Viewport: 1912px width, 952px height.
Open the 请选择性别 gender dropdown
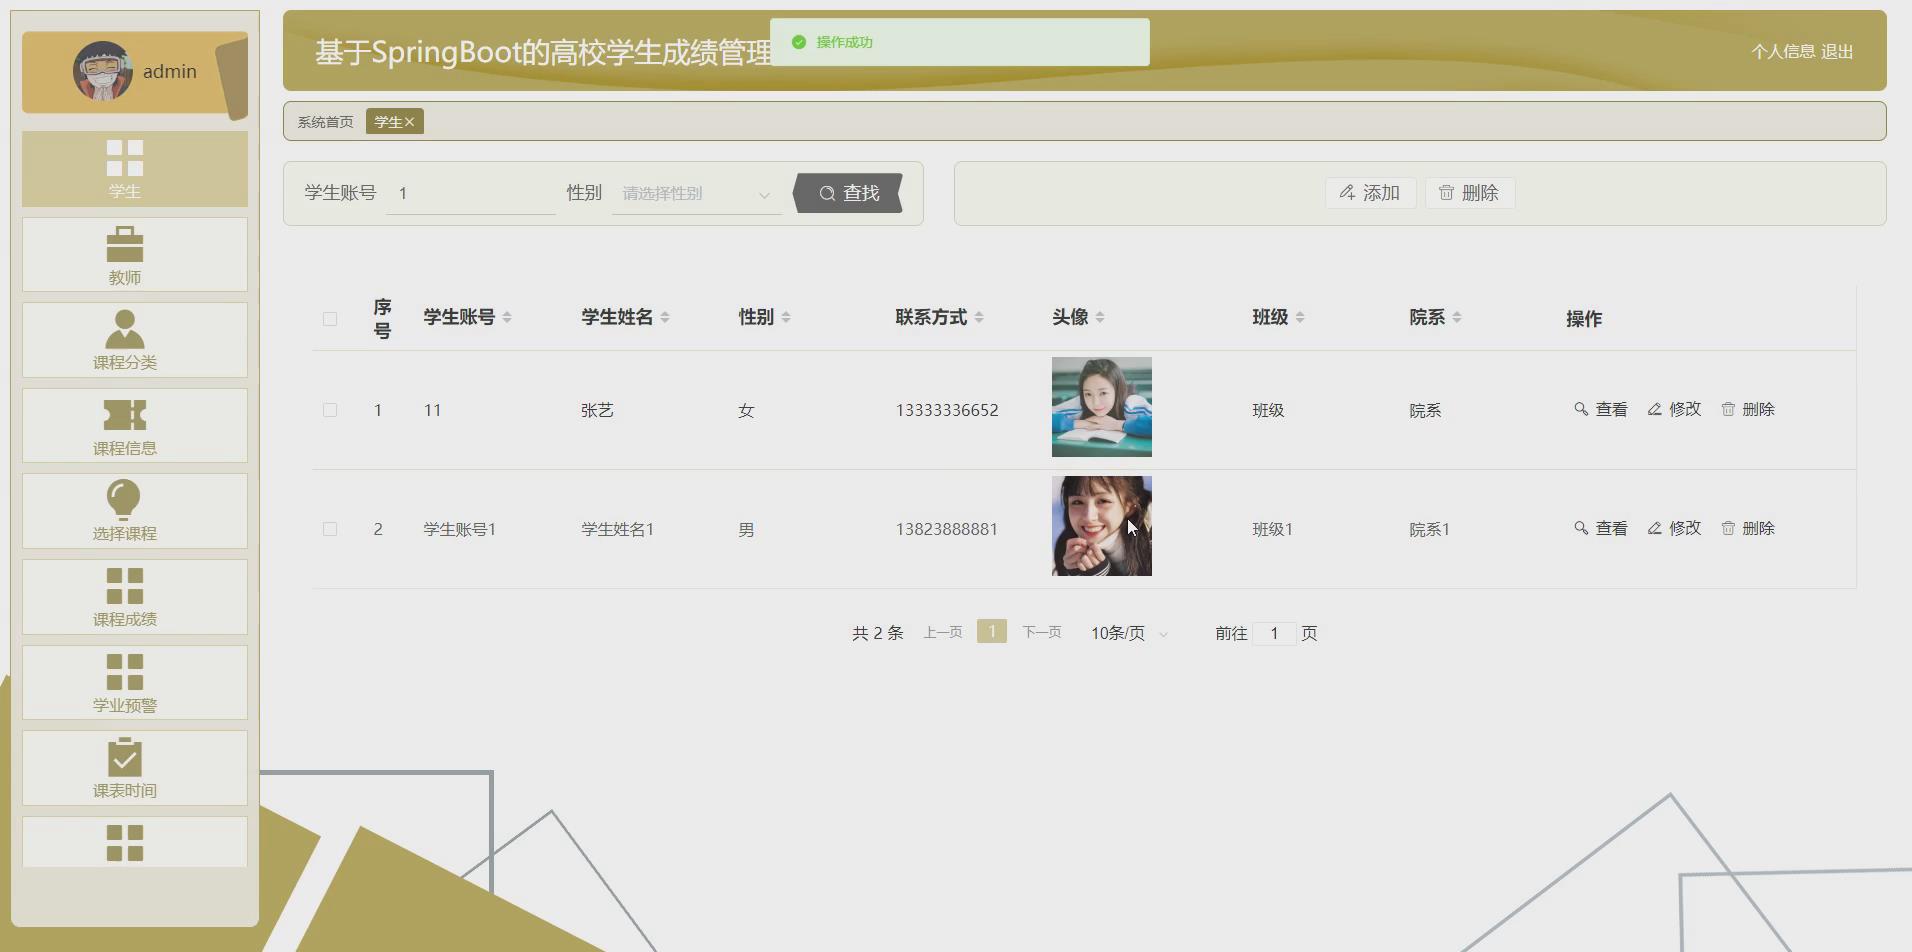coord(695,193)
